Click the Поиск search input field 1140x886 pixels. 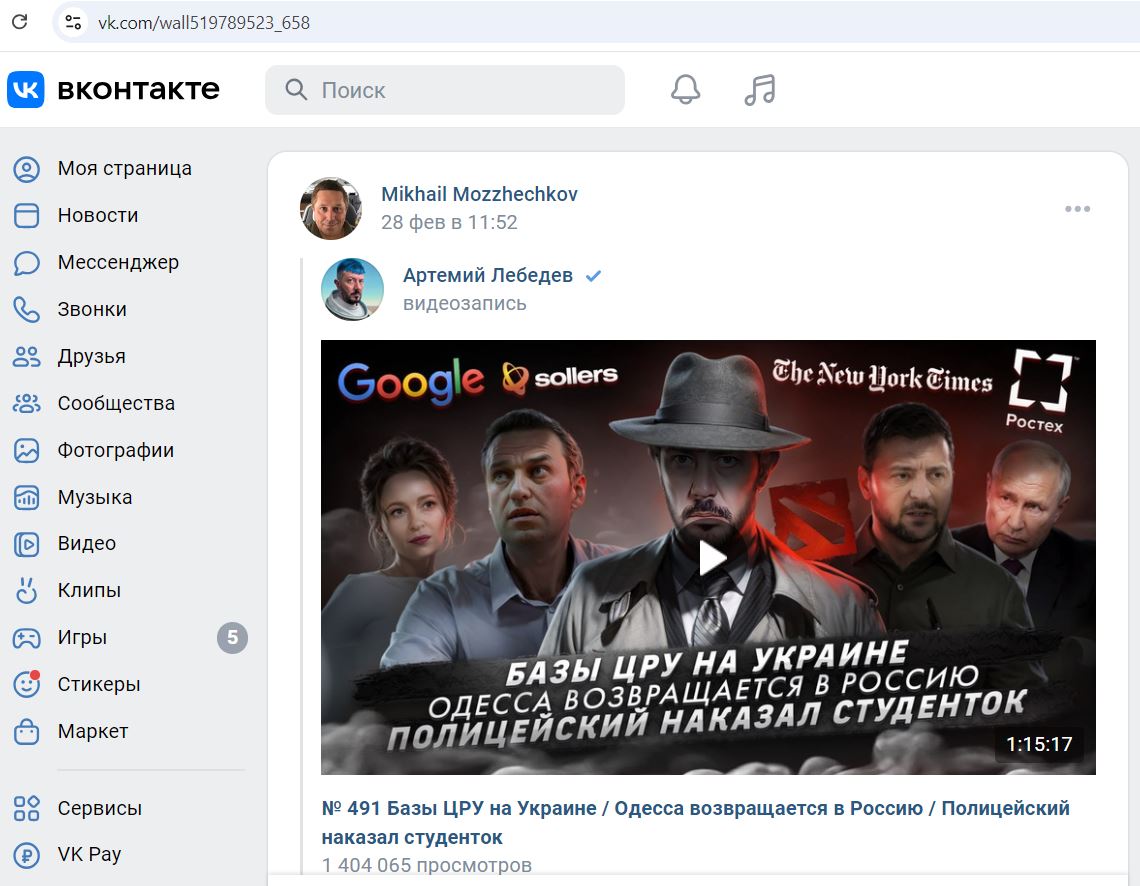[x=445, y=89]
